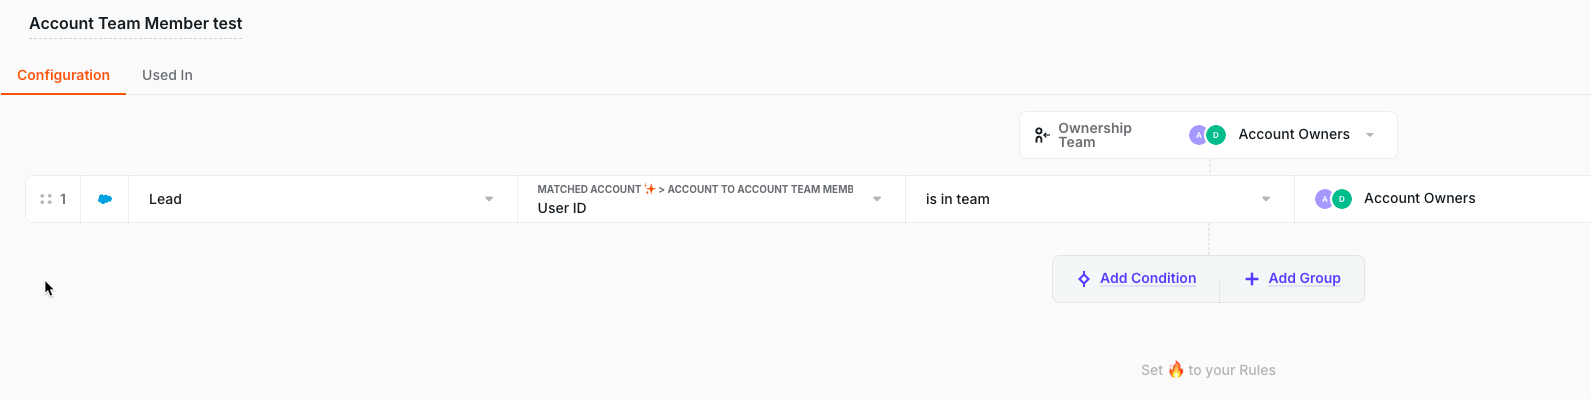The image size is (1591, 399).
Task: Click the plus icon for Add Group
Action: (x=1251, y=279)
